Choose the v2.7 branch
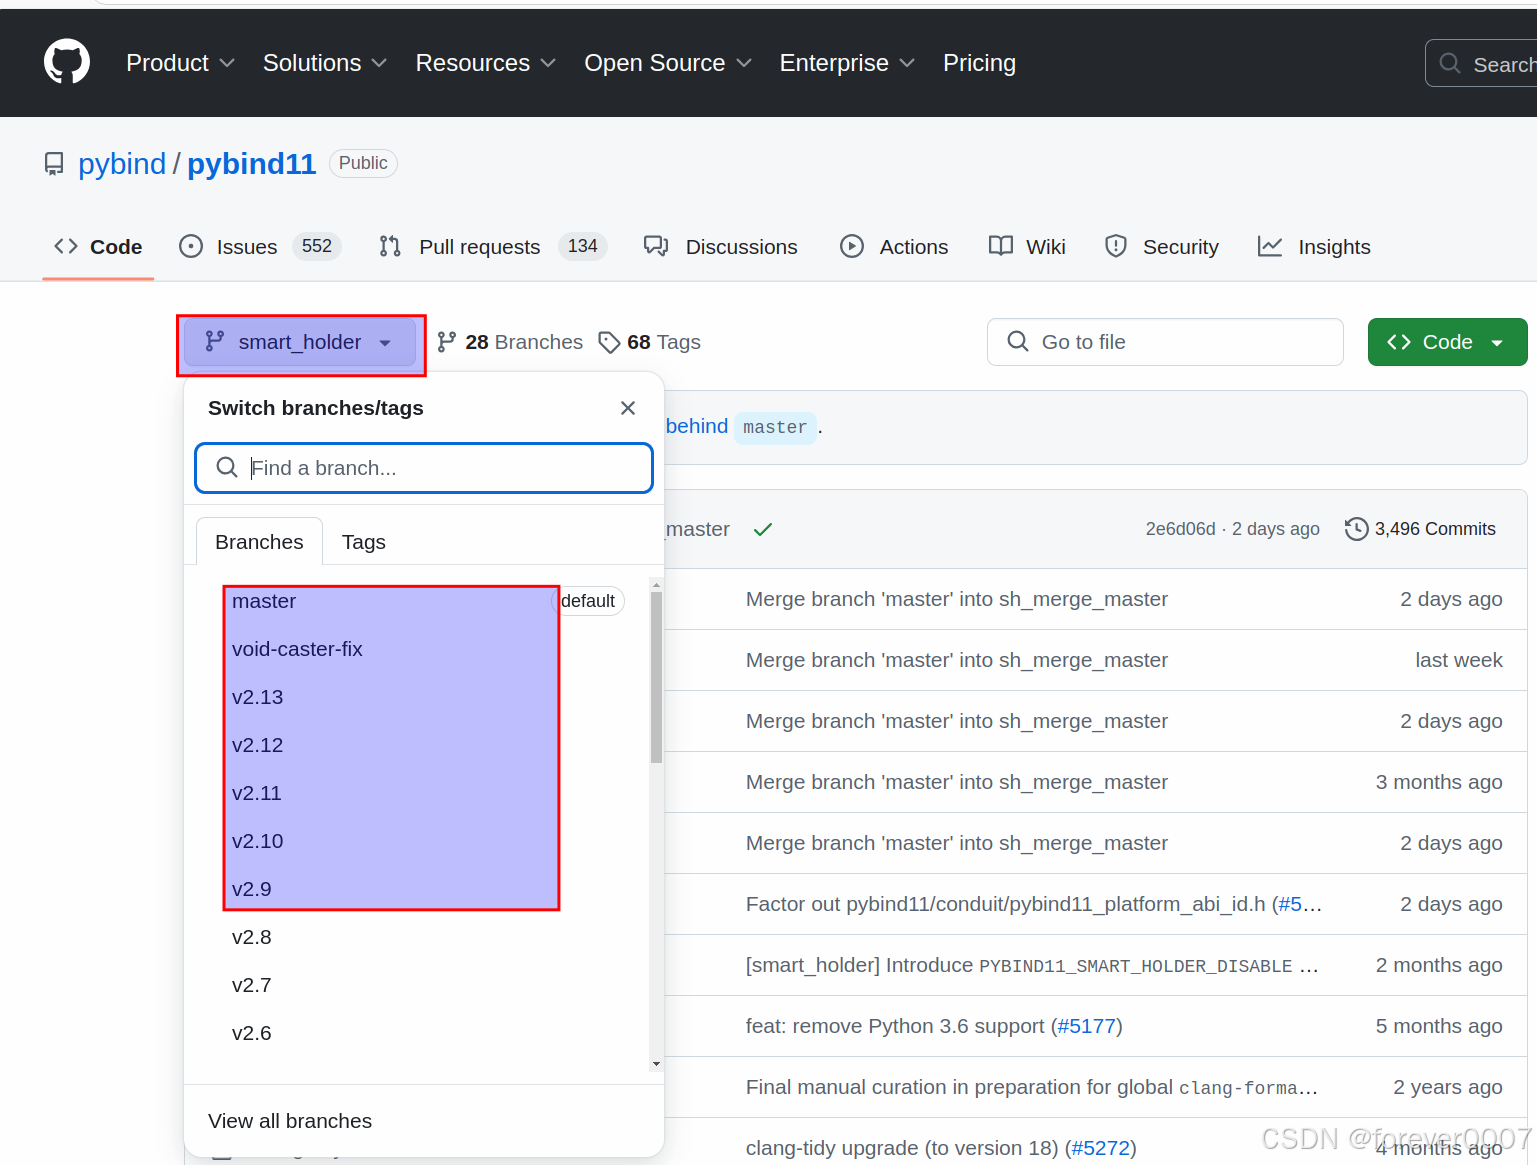This screenshot has height=1165, width=1537. [x=252, y=985]
